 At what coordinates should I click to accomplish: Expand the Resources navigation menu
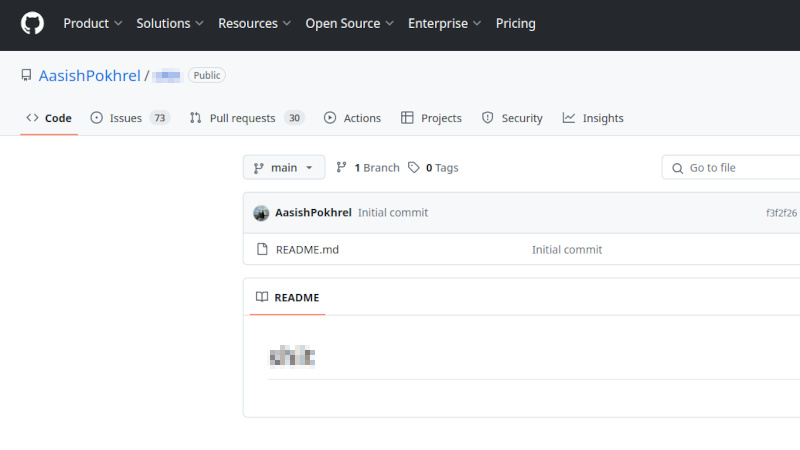(255, 23)
